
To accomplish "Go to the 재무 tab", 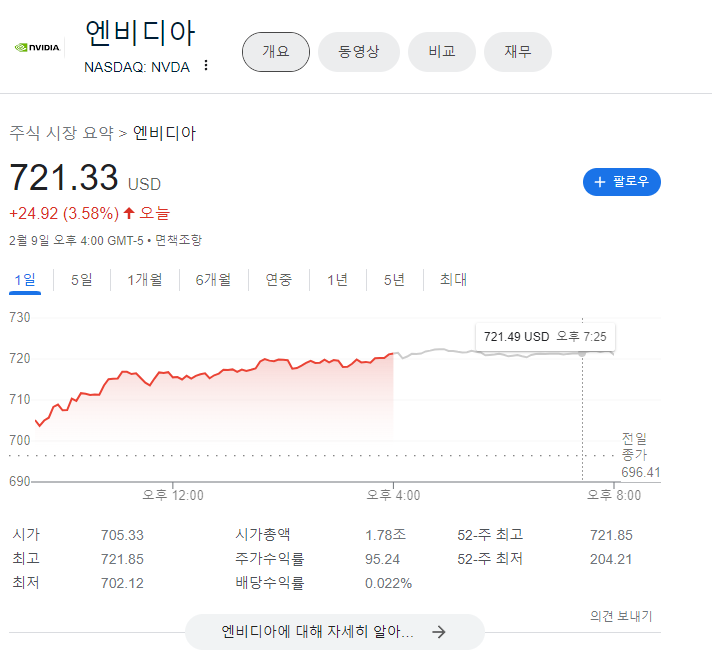I will (x=518, y=52).
